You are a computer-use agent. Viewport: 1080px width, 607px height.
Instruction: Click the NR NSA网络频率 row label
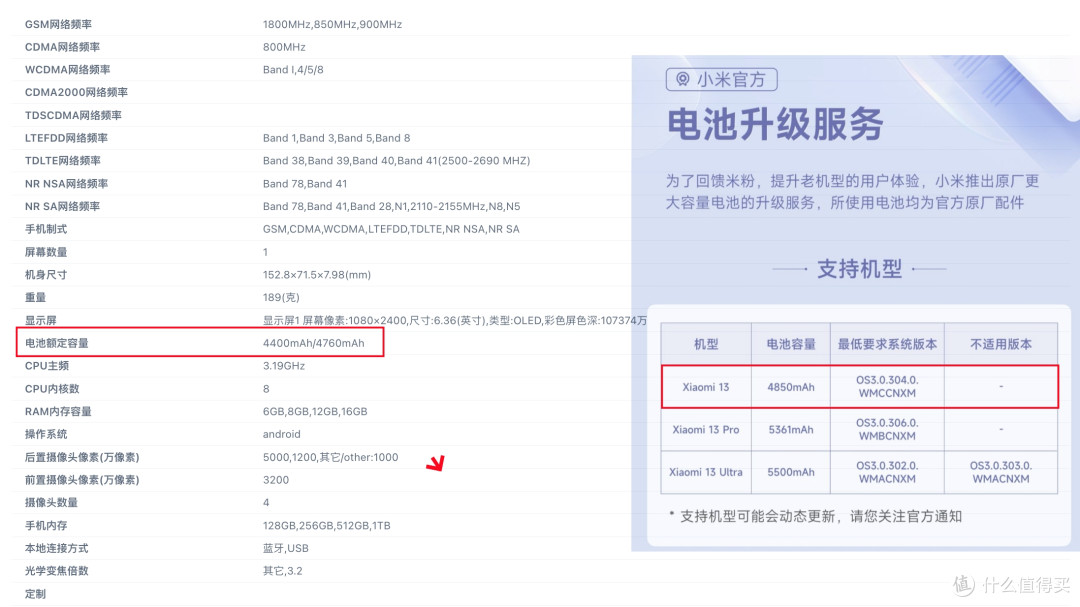coord(66,184)
